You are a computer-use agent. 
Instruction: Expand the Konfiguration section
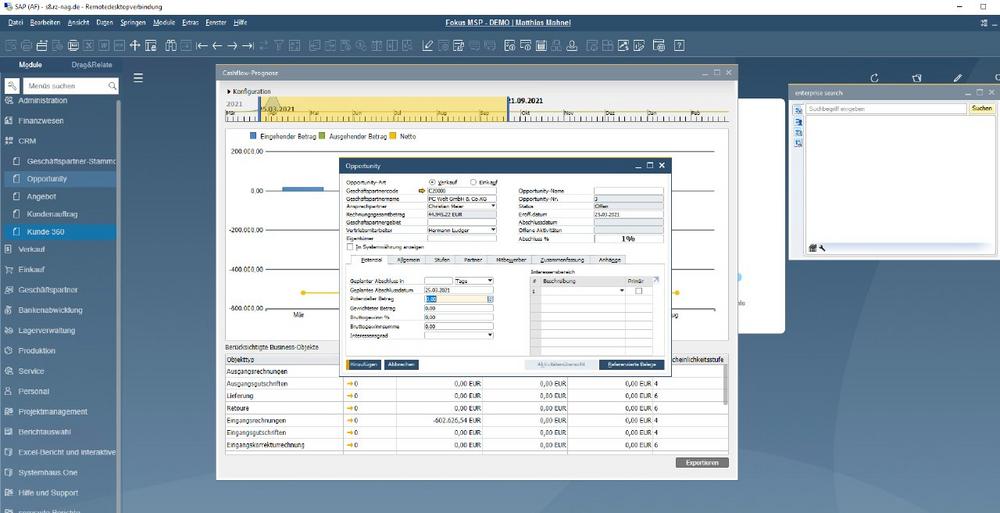point(249,92)
